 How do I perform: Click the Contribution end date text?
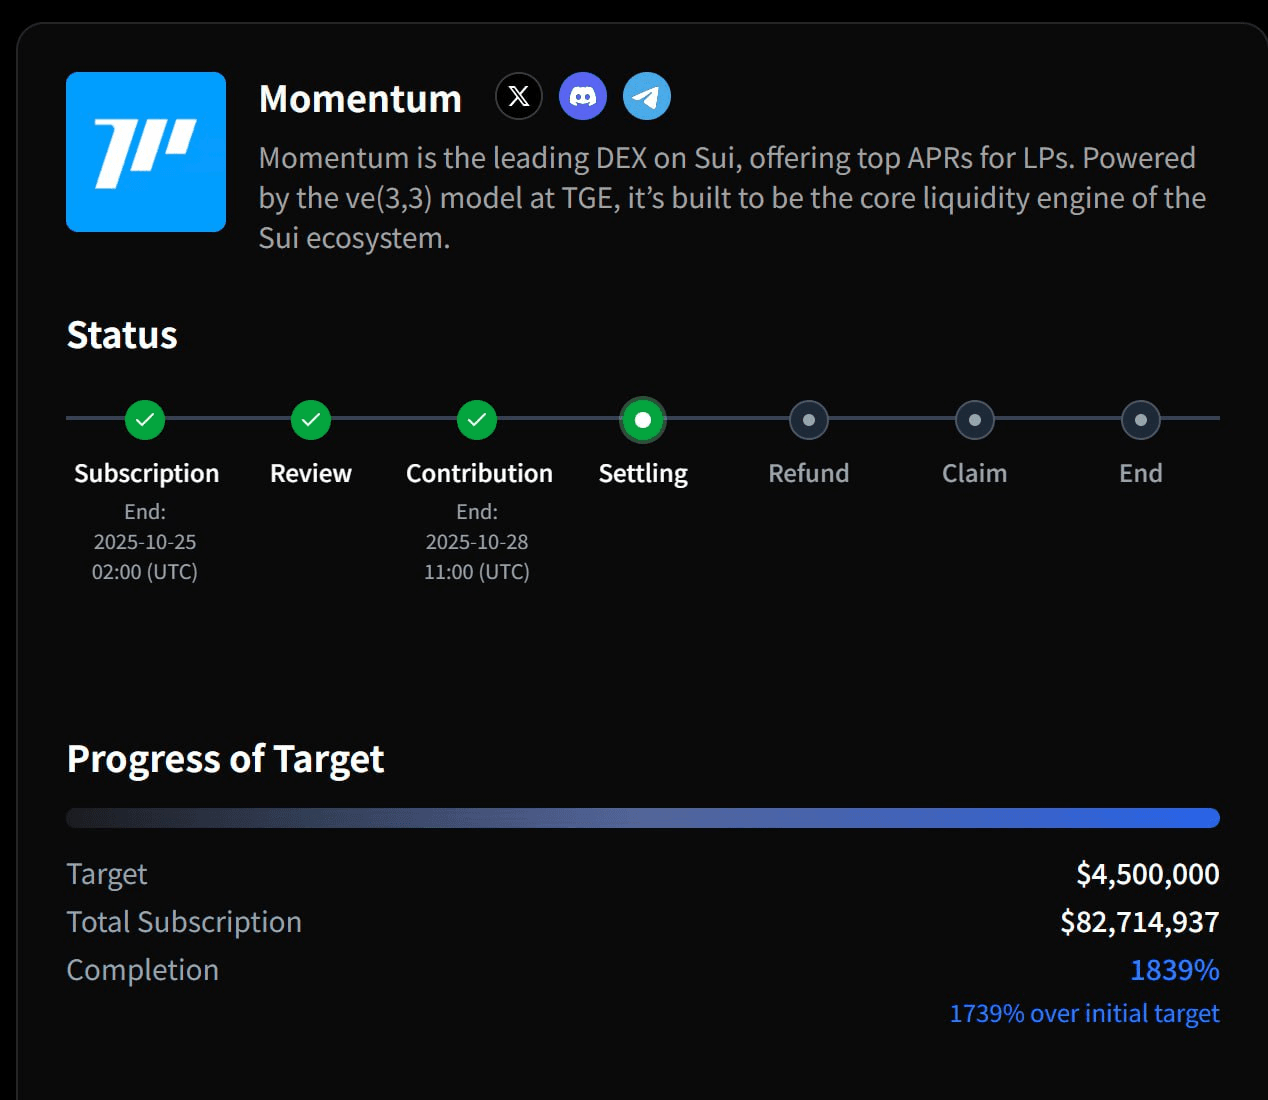coord(477,542)
